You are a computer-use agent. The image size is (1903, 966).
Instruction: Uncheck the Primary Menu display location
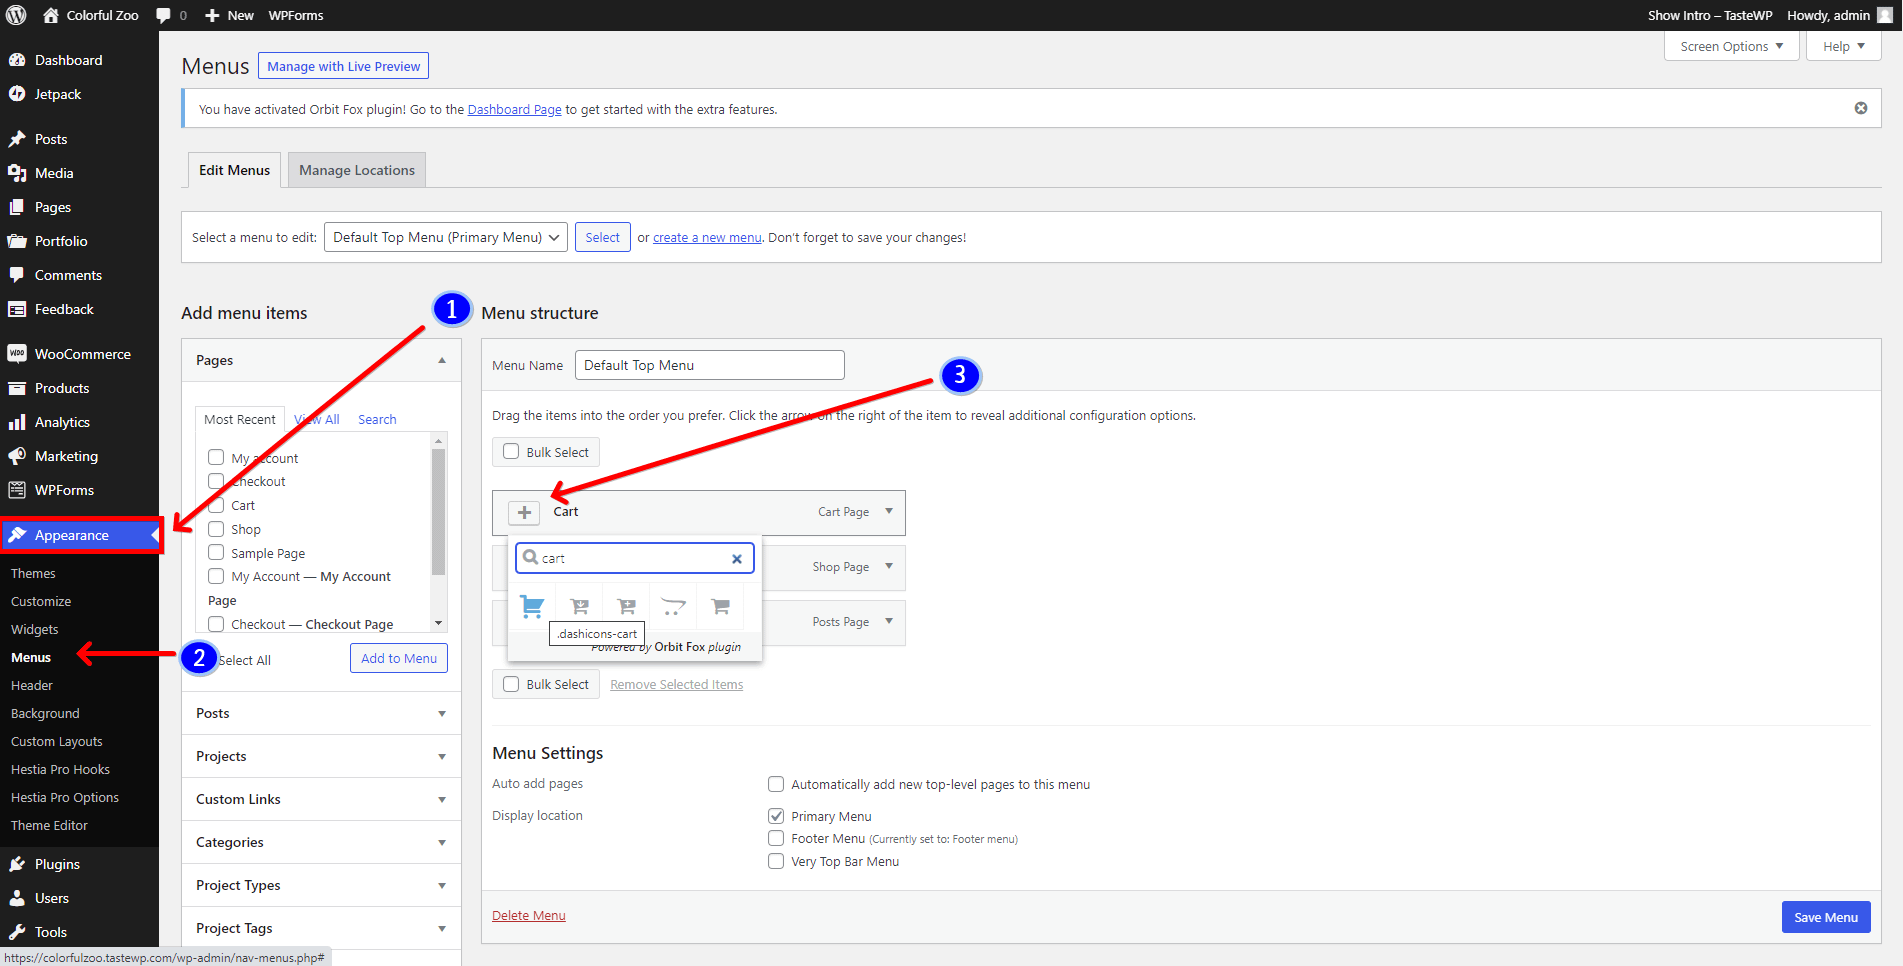776,816
